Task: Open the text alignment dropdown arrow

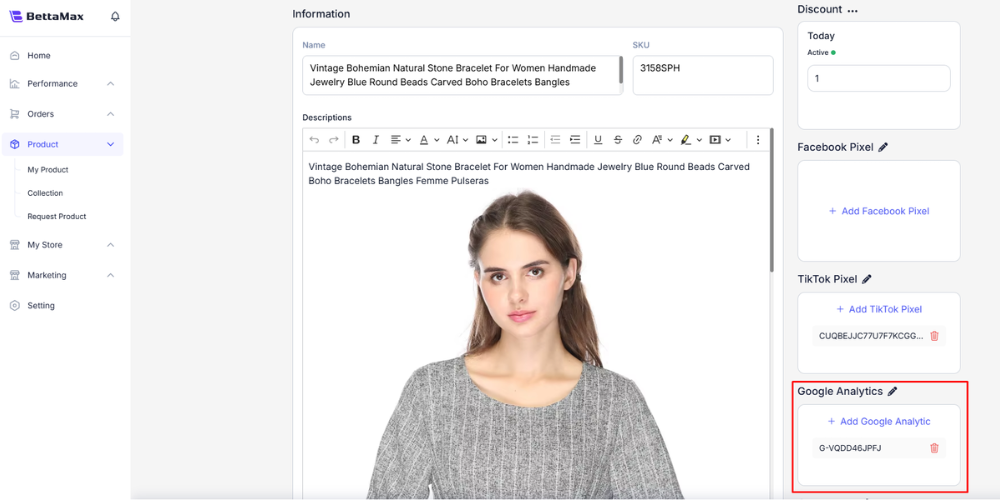Action: (408, 140)
